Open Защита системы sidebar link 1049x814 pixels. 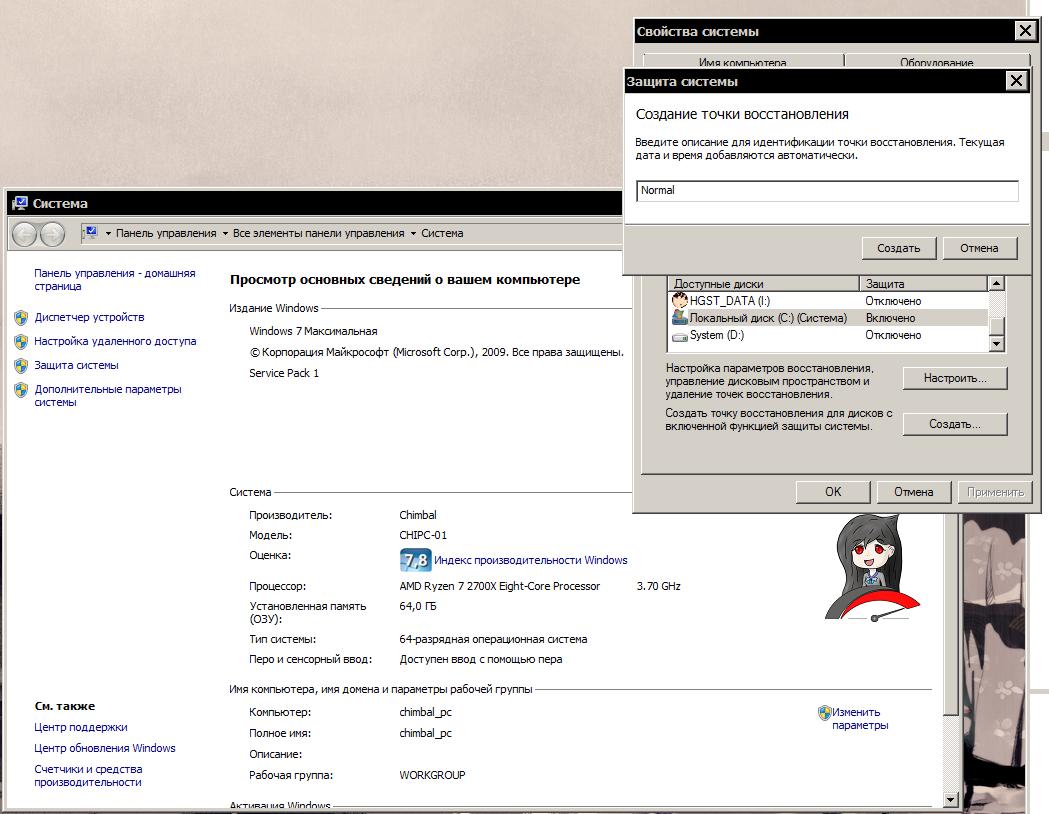click(76, 365)
